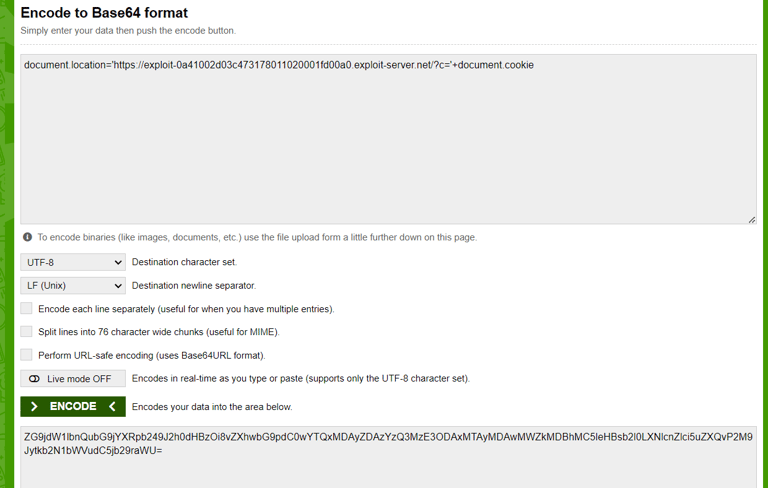
Task: Enable encoding each line separately
Action: click(27, 309)
